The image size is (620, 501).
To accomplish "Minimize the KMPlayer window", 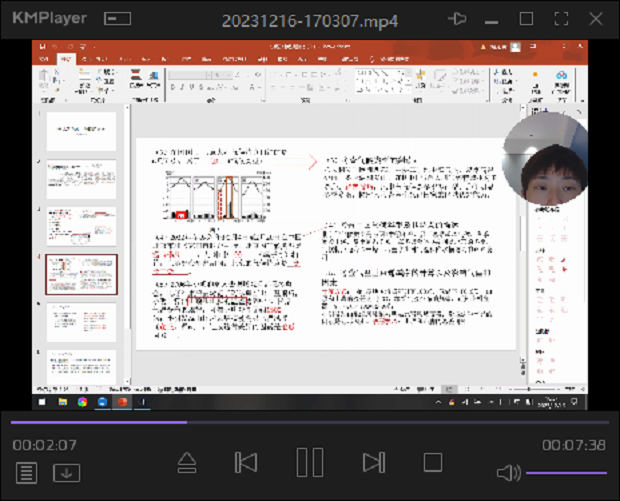I will pyautogui.click(x=491, y=22).
